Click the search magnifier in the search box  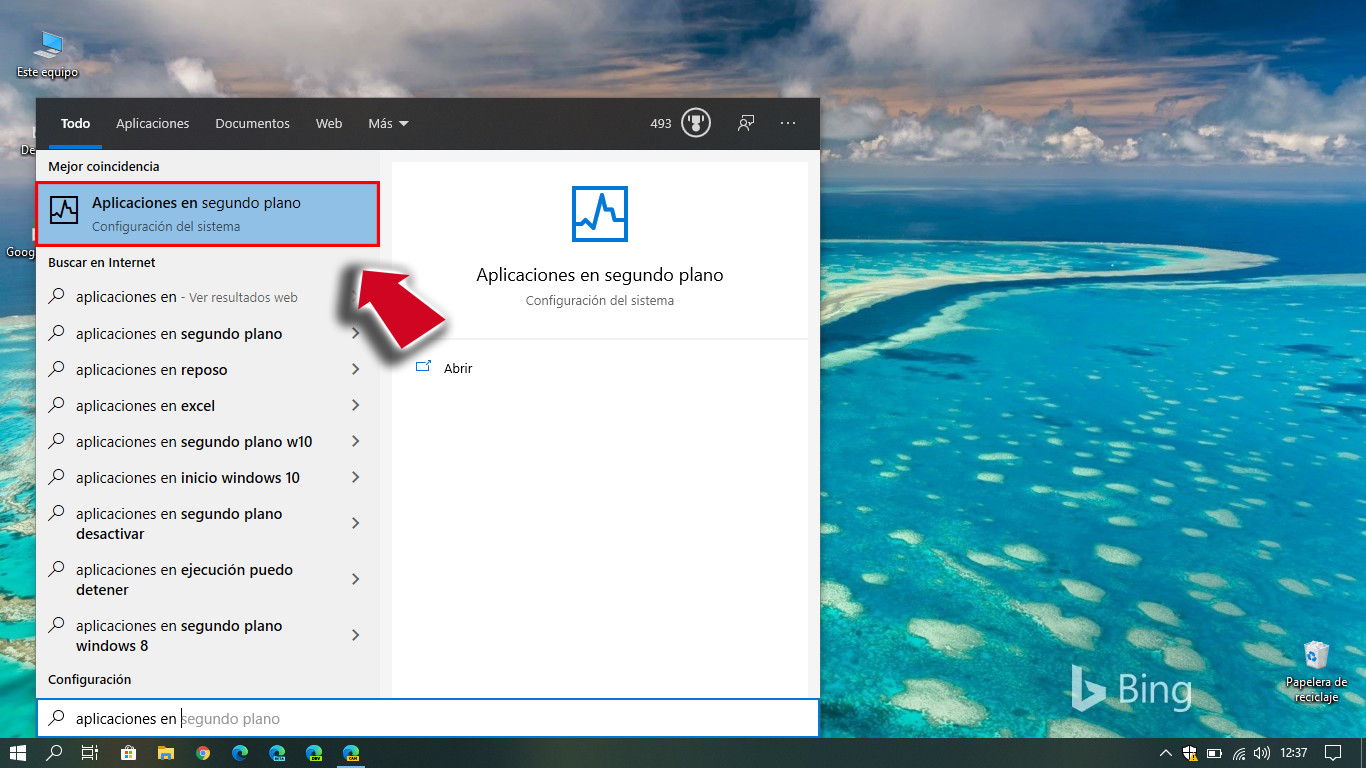(x=58, y=718)
